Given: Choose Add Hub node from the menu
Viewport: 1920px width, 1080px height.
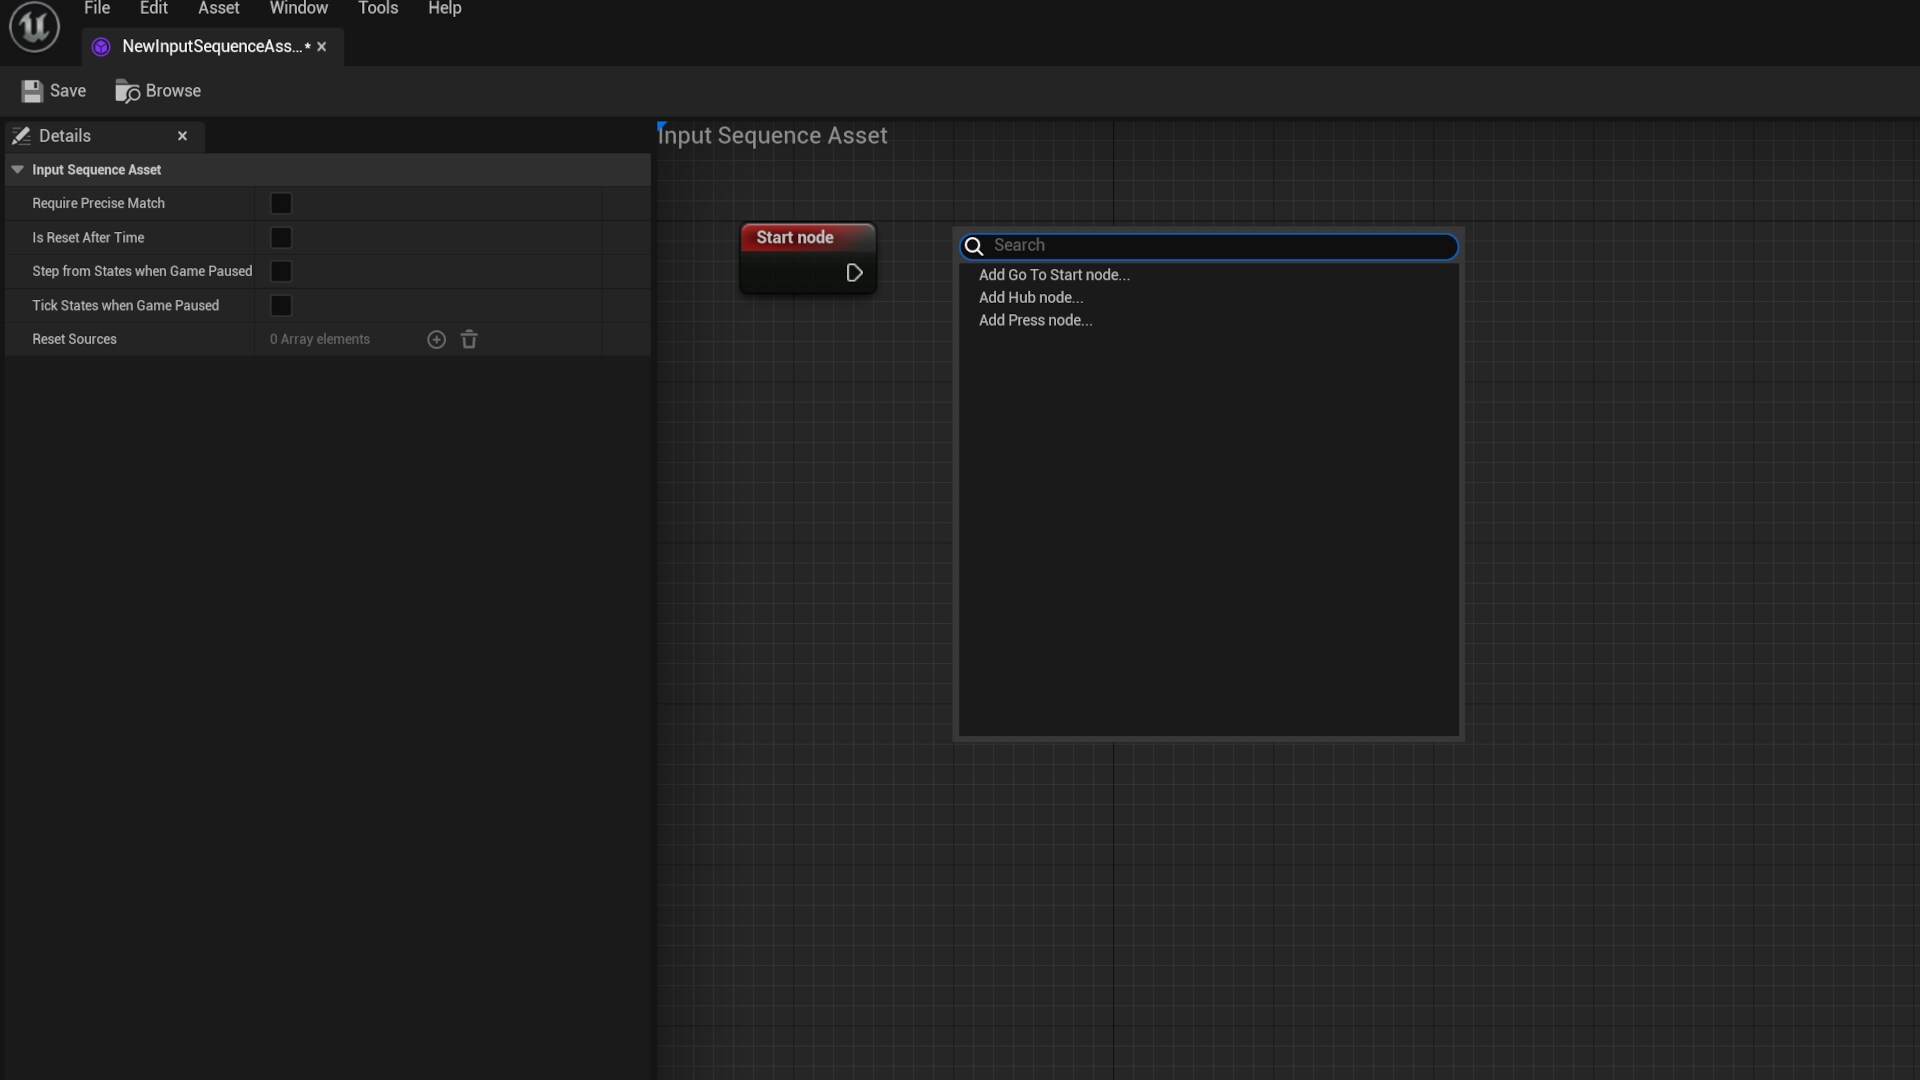Looking at the screenshot, I should [x=1031, y=297].
